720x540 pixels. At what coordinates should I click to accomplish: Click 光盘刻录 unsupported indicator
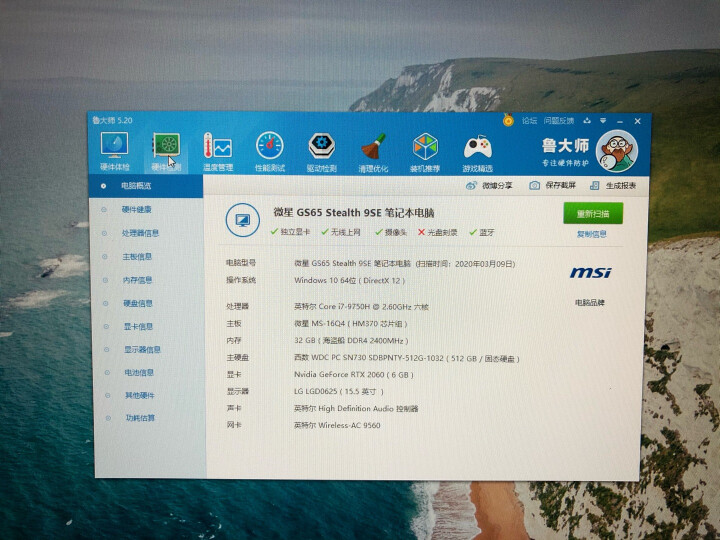[438, 232]
